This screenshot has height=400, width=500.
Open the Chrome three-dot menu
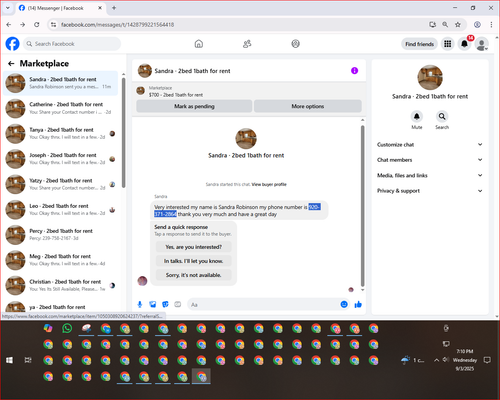click(491, 25)
